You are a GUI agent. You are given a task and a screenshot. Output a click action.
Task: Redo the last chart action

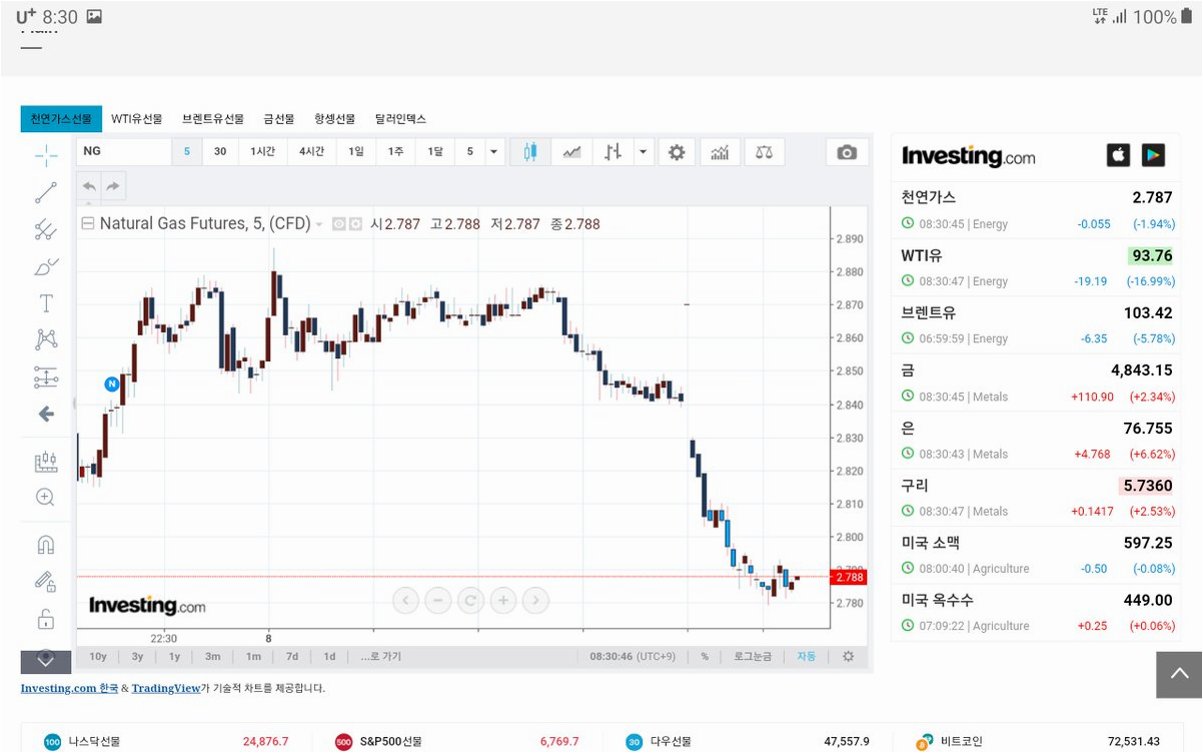point(113,186)
